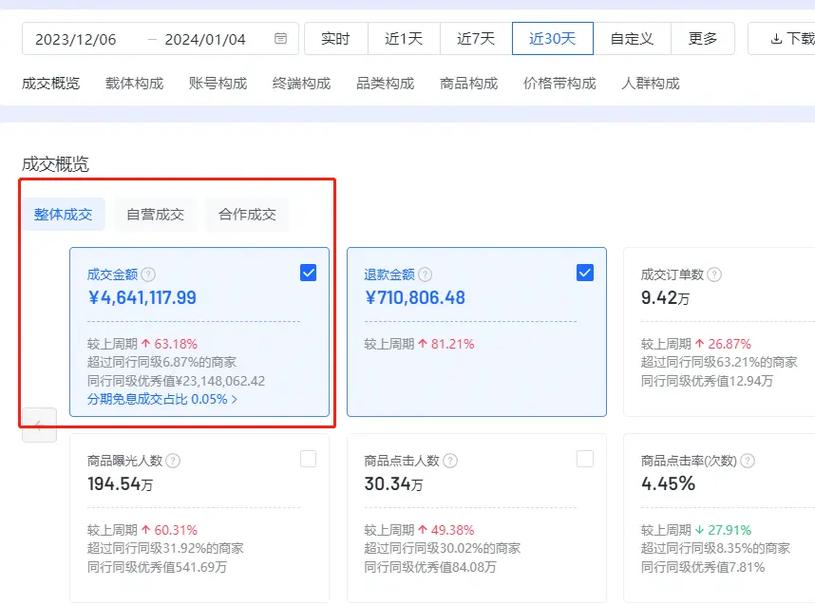Click the 9.42万 order count value
This screenshot has height=605, width=815.
click(x=665, y=298)
